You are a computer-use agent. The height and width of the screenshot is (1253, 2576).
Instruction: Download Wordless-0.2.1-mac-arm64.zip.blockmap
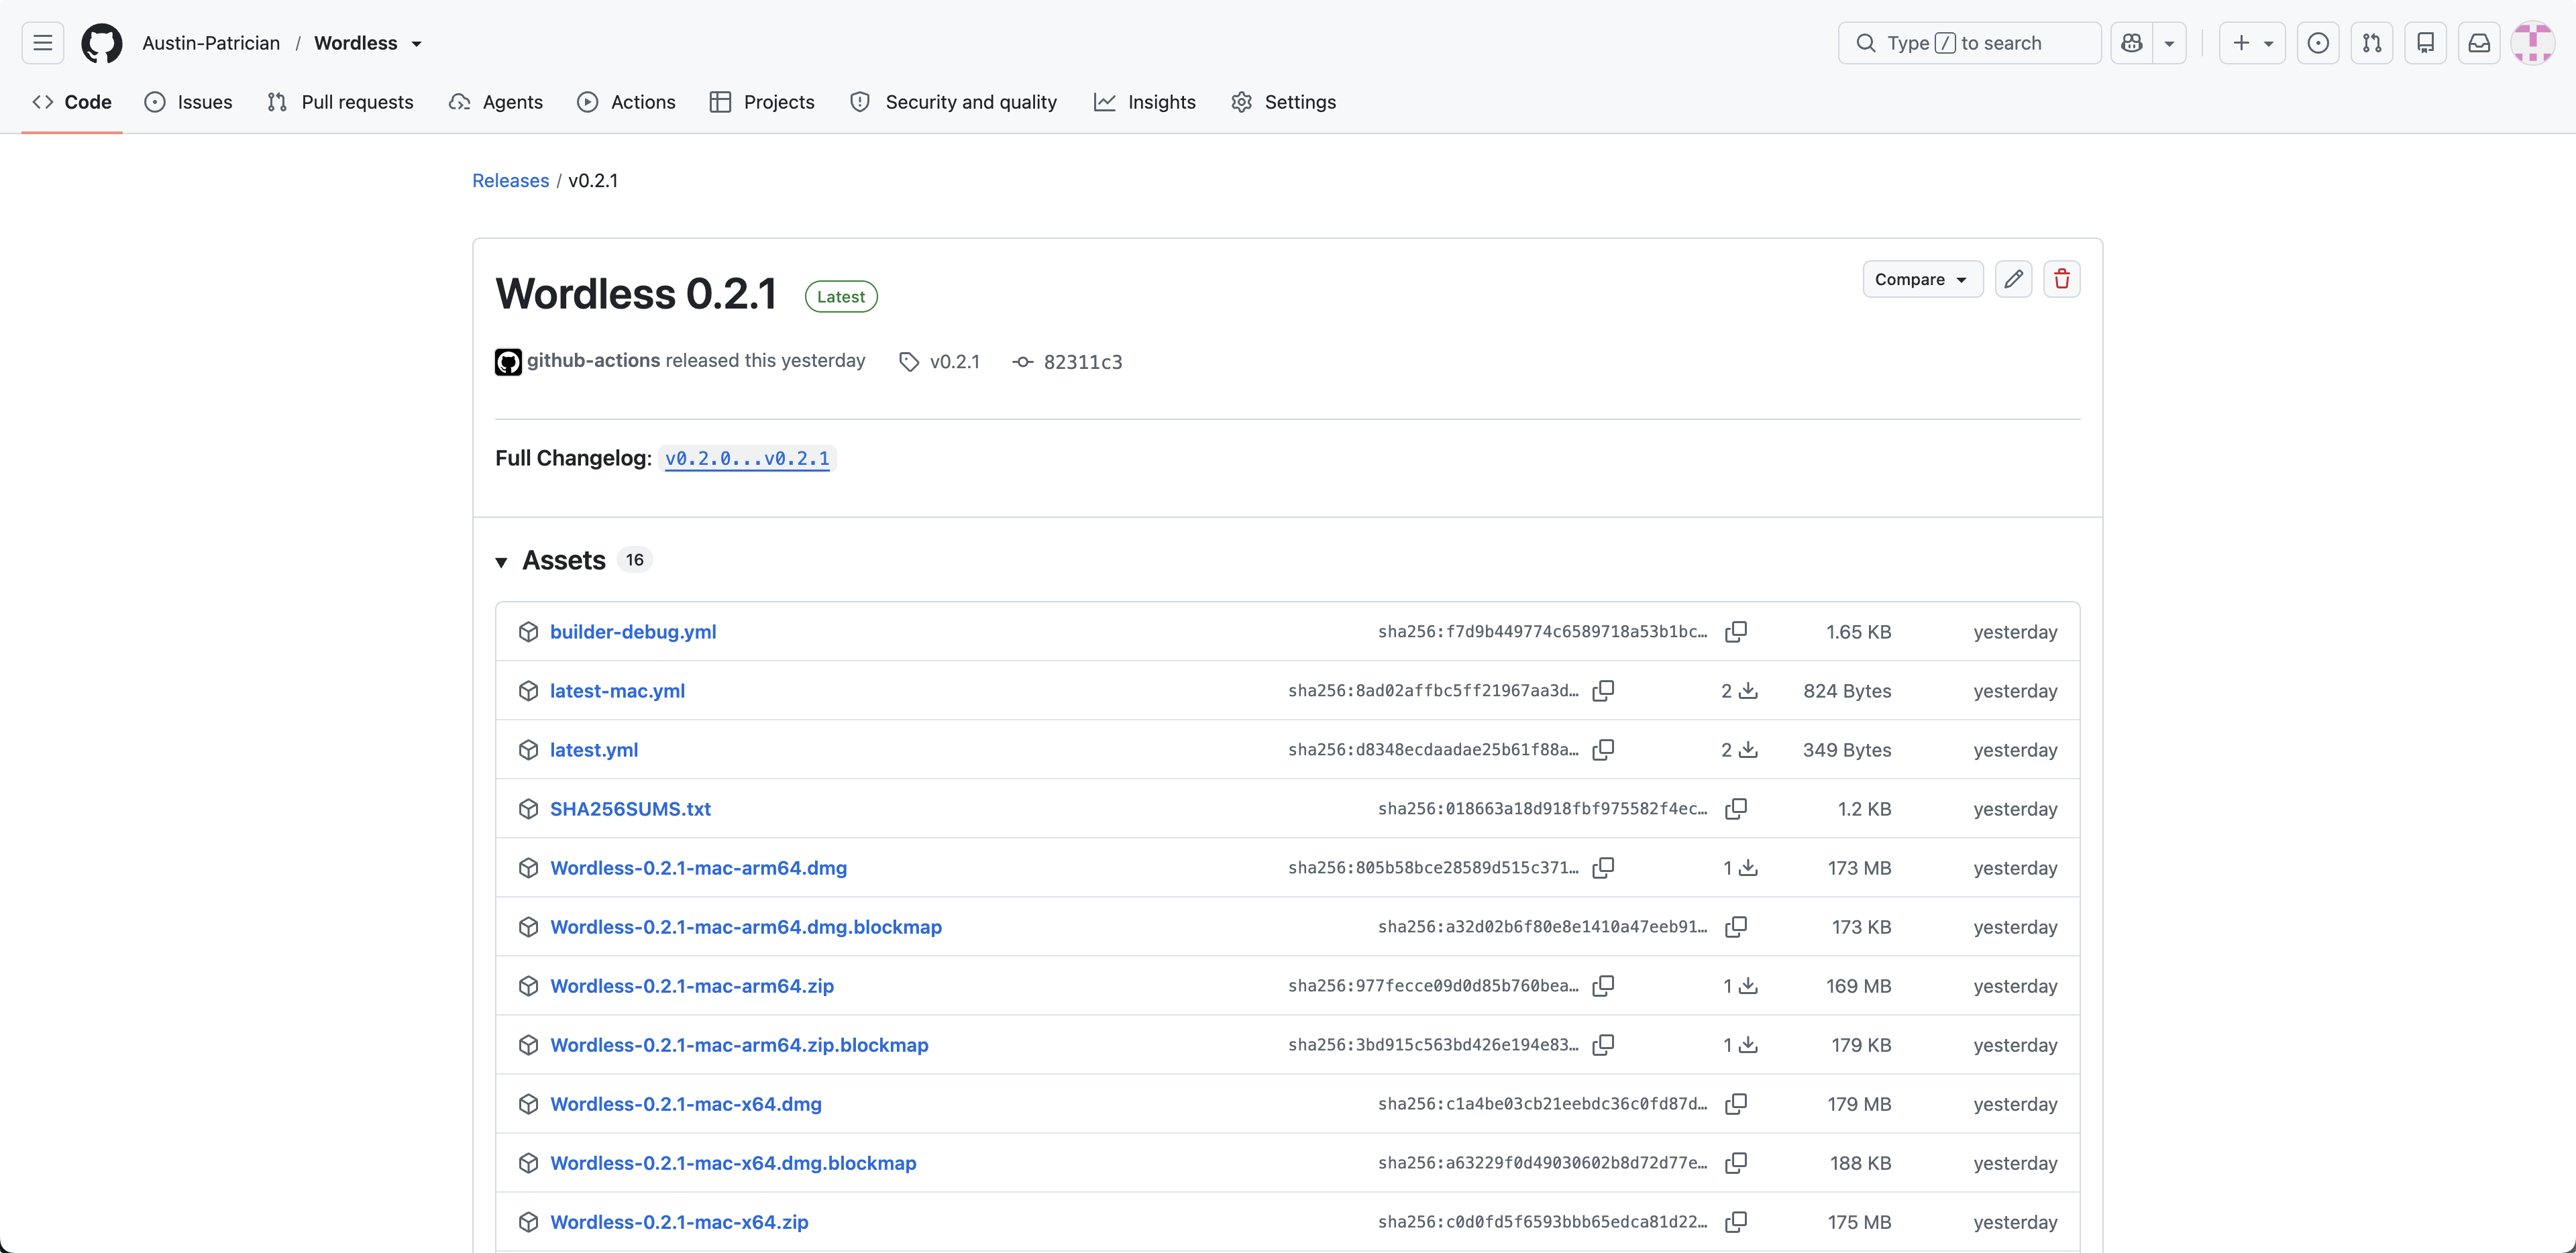click(739, 1045)
